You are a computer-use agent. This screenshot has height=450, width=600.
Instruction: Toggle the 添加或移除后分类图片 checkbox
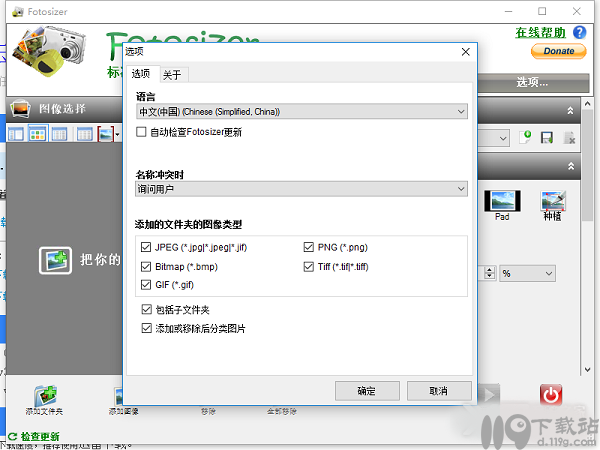point(147,328)
